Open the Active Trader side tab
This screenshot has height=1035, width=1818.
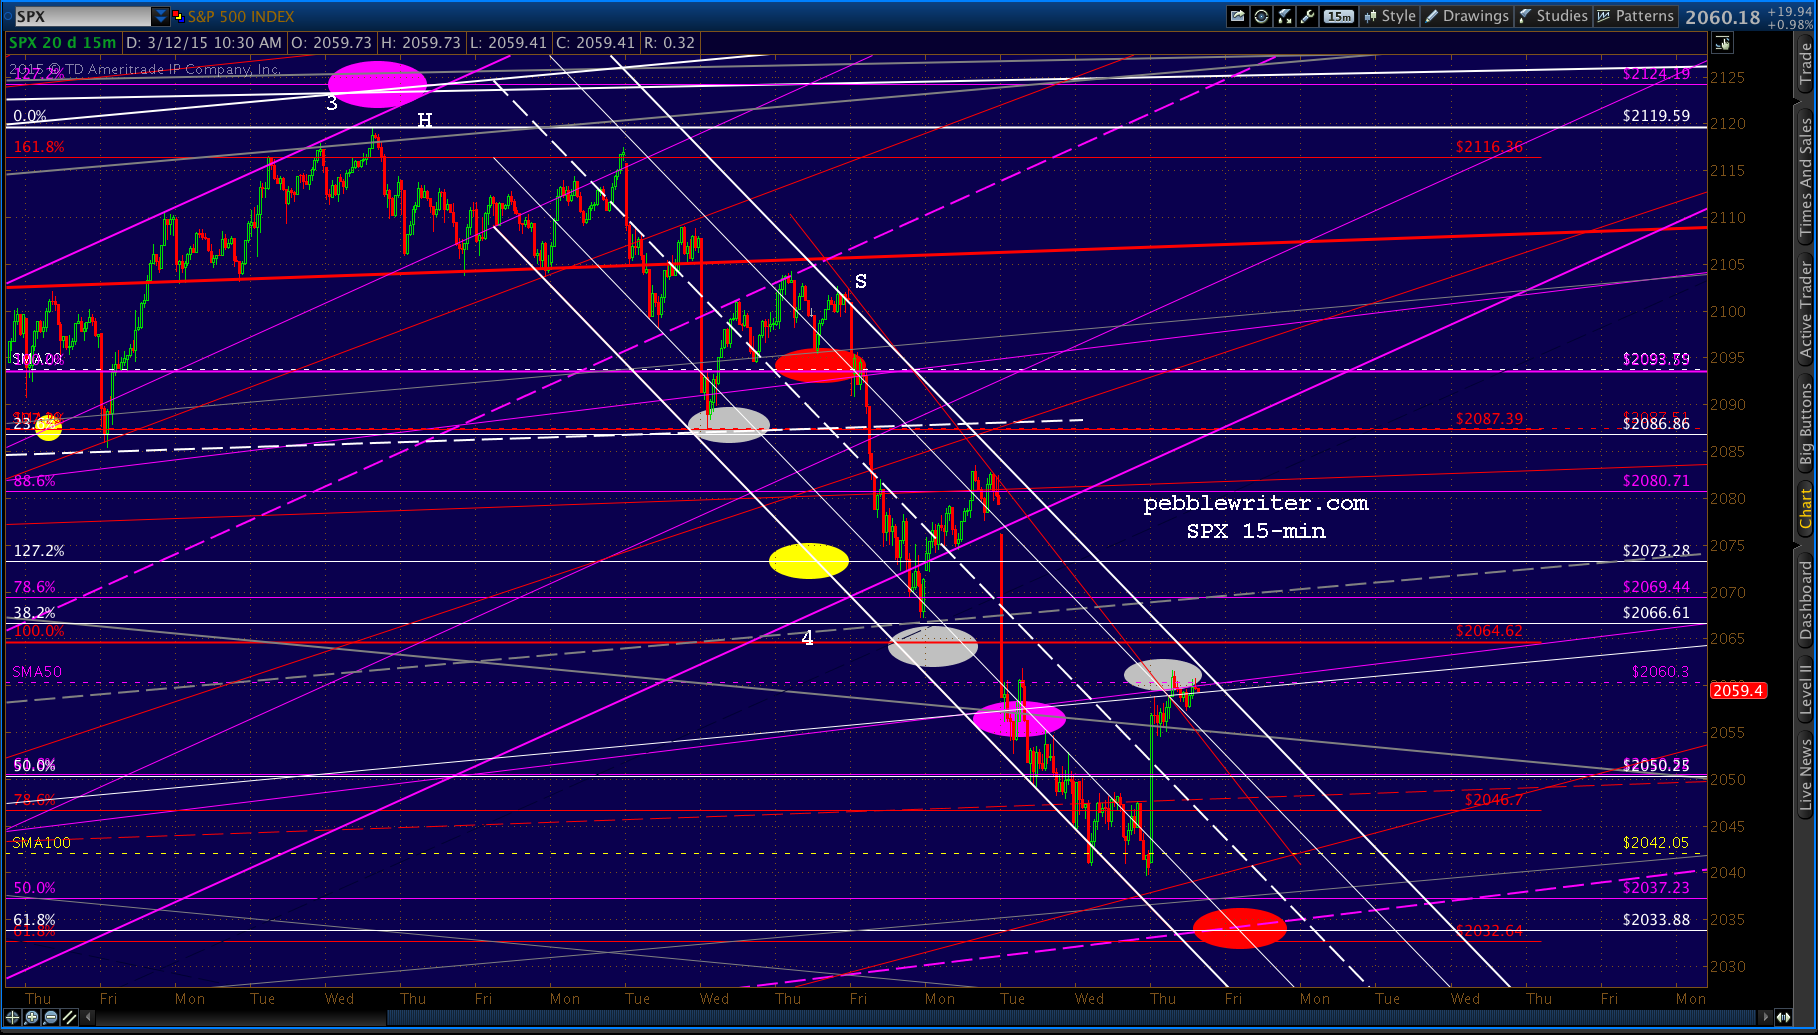[x=1805, y=309]
